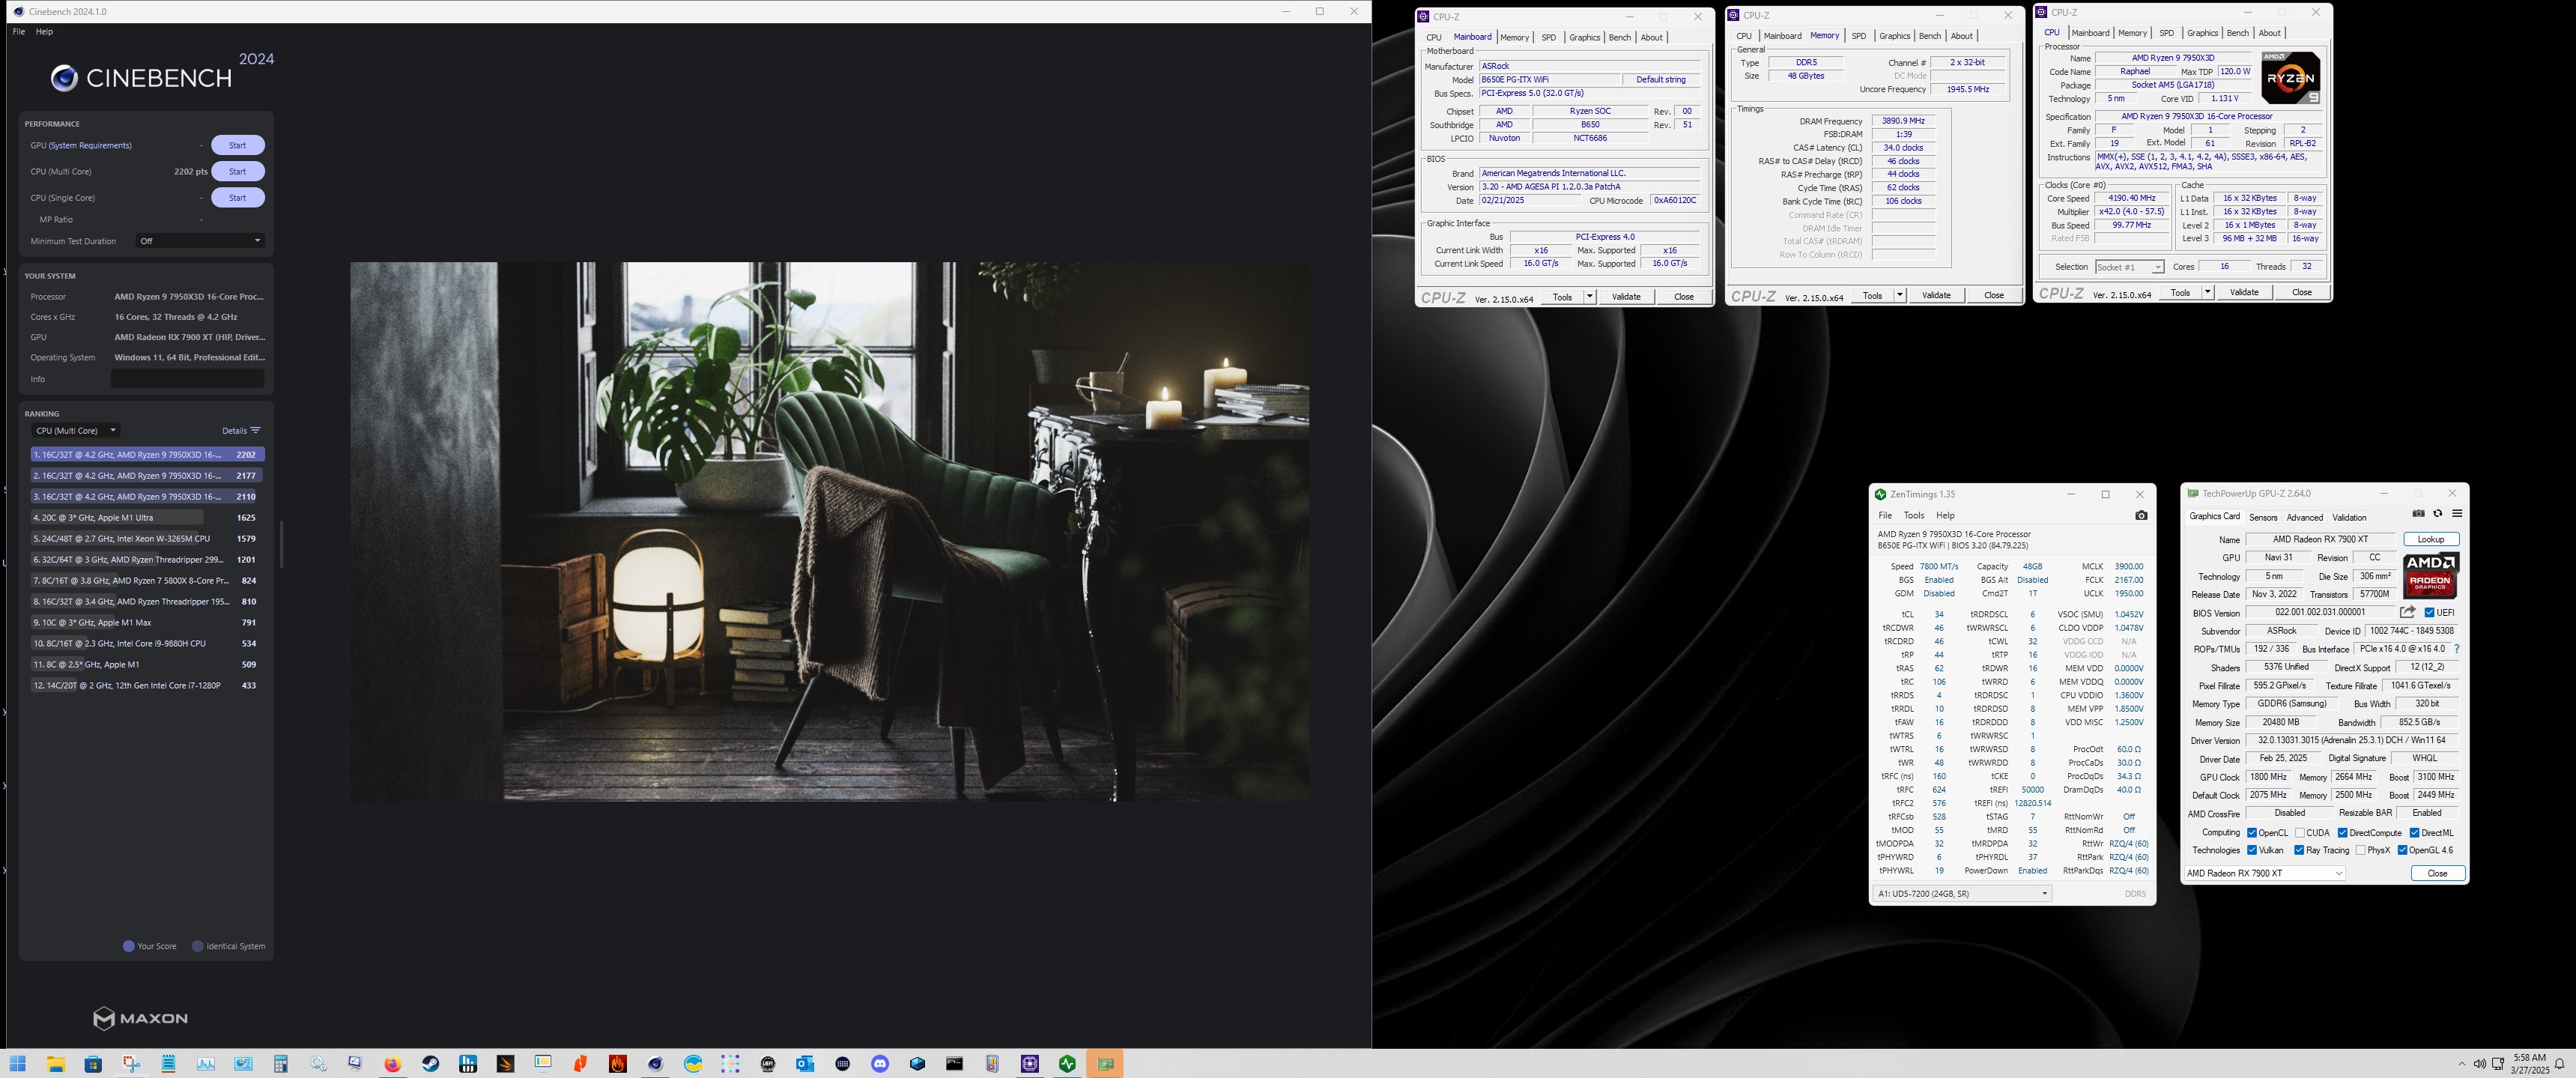The image size is (2576, 1078).
Task: Click Bus Interface question mark in GPU-Z
Action: click(2457, 649)
